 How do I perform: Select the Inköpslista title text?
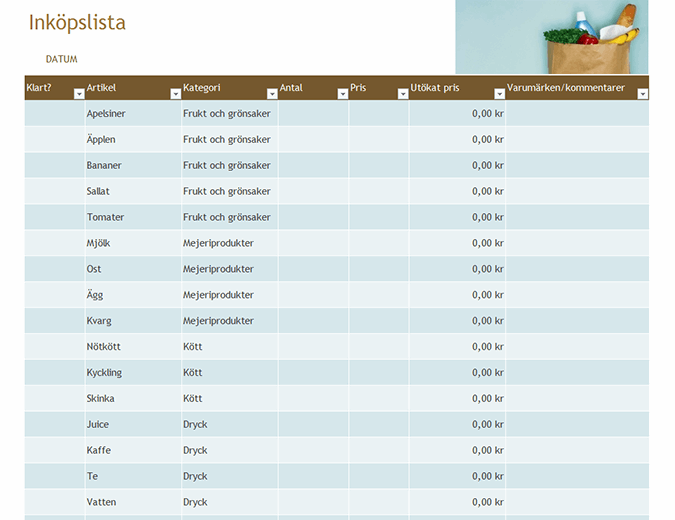(77, 23)
